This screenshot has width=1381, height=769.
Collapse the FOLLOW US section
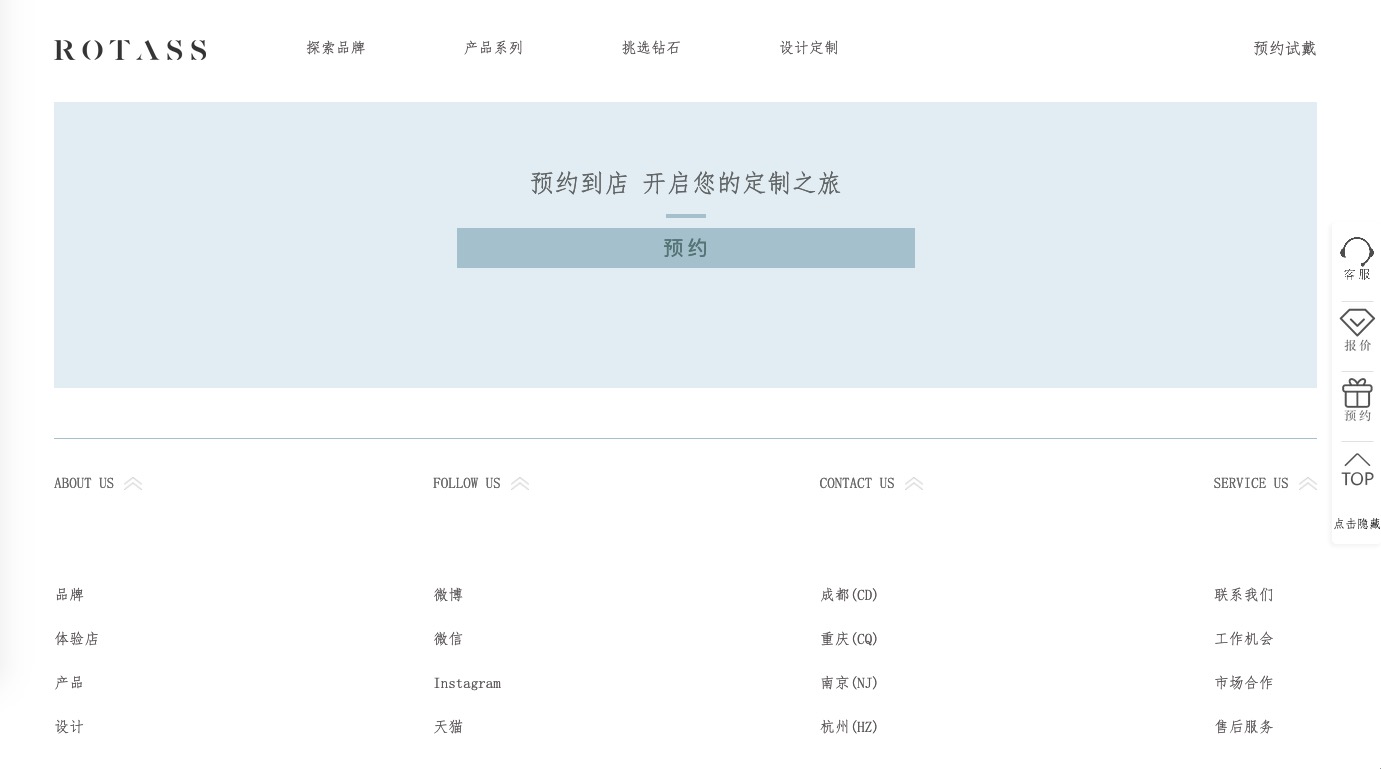pyautogui.click(x=520, y=484)
